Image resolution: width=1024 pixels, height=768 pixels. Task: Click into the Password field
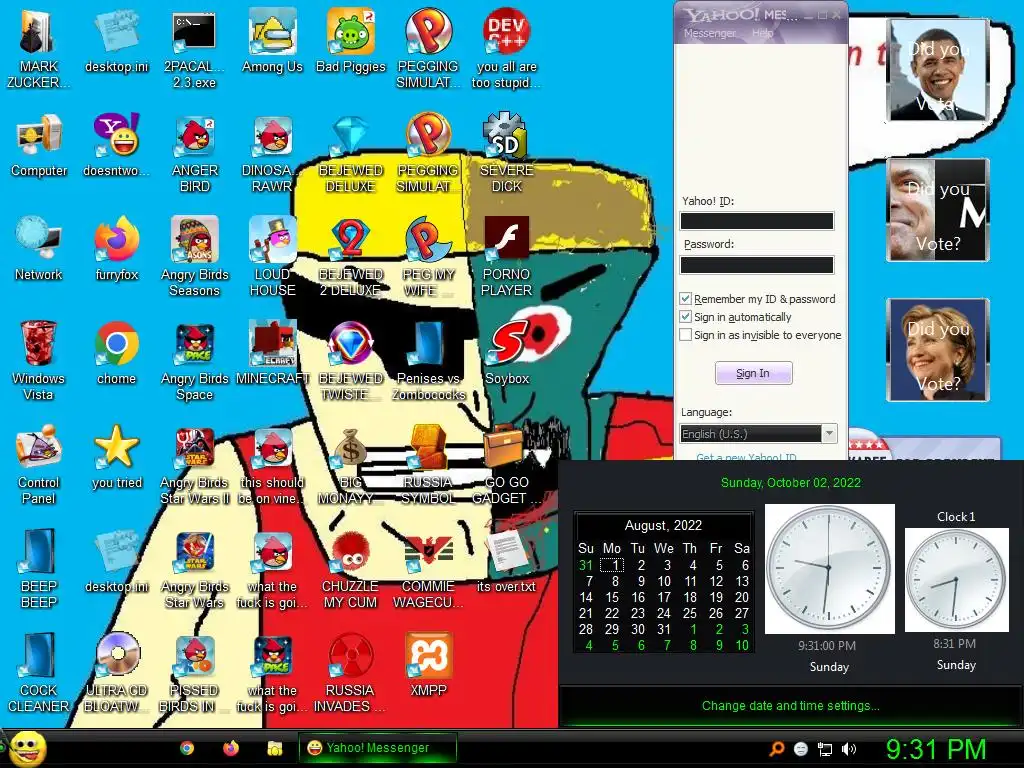(x=757, y=264)
